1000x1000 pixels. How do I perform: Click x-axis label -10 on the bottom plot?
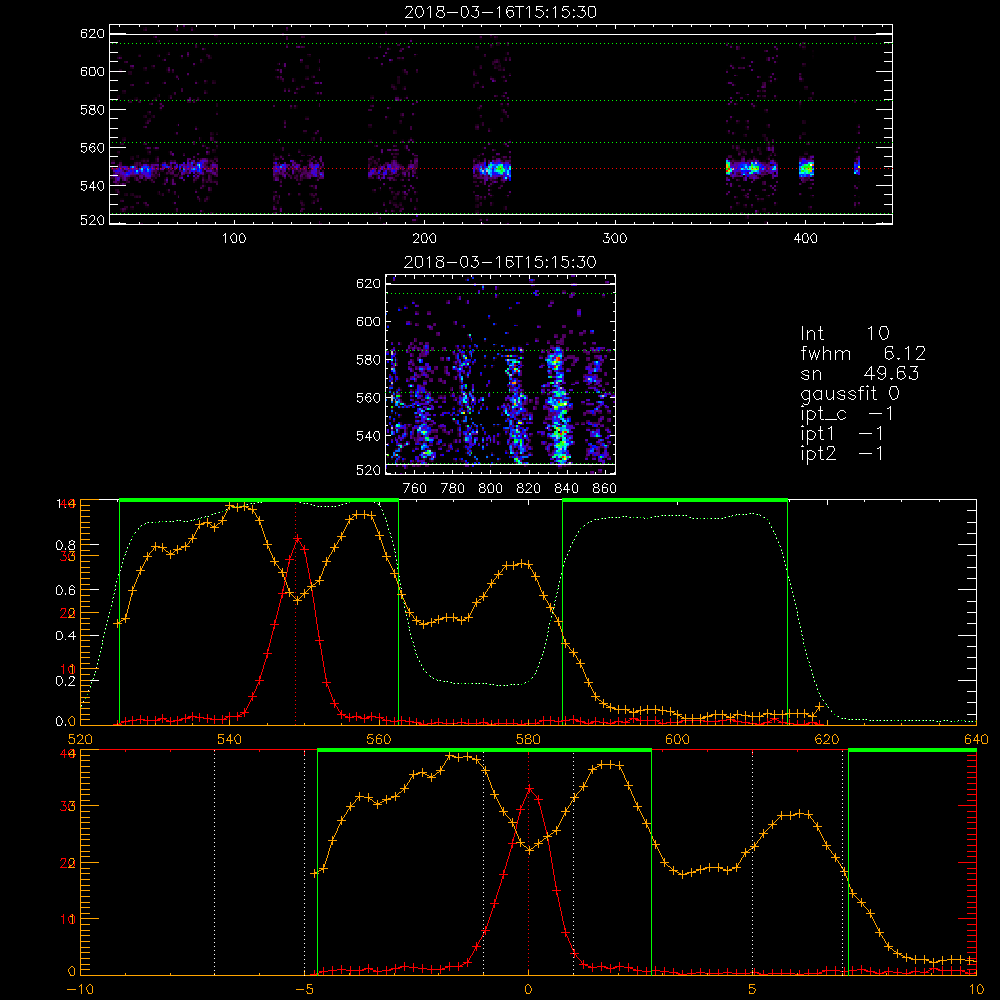pos(80,989)
